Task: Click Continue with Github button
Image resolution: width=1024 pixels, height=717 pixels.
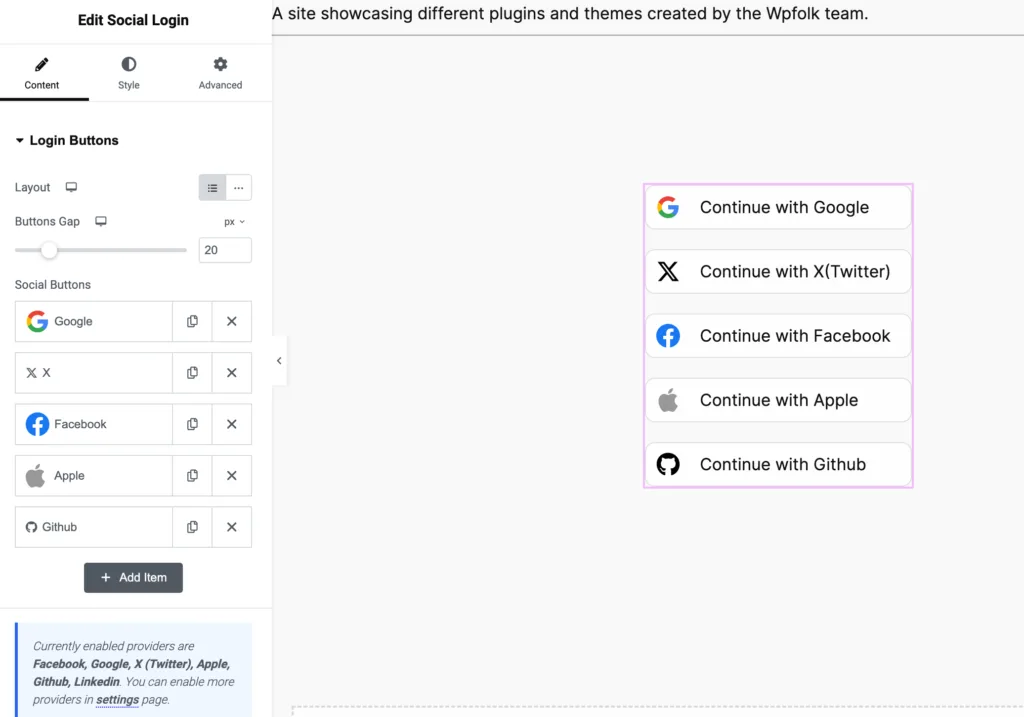Action: point(778,464)
